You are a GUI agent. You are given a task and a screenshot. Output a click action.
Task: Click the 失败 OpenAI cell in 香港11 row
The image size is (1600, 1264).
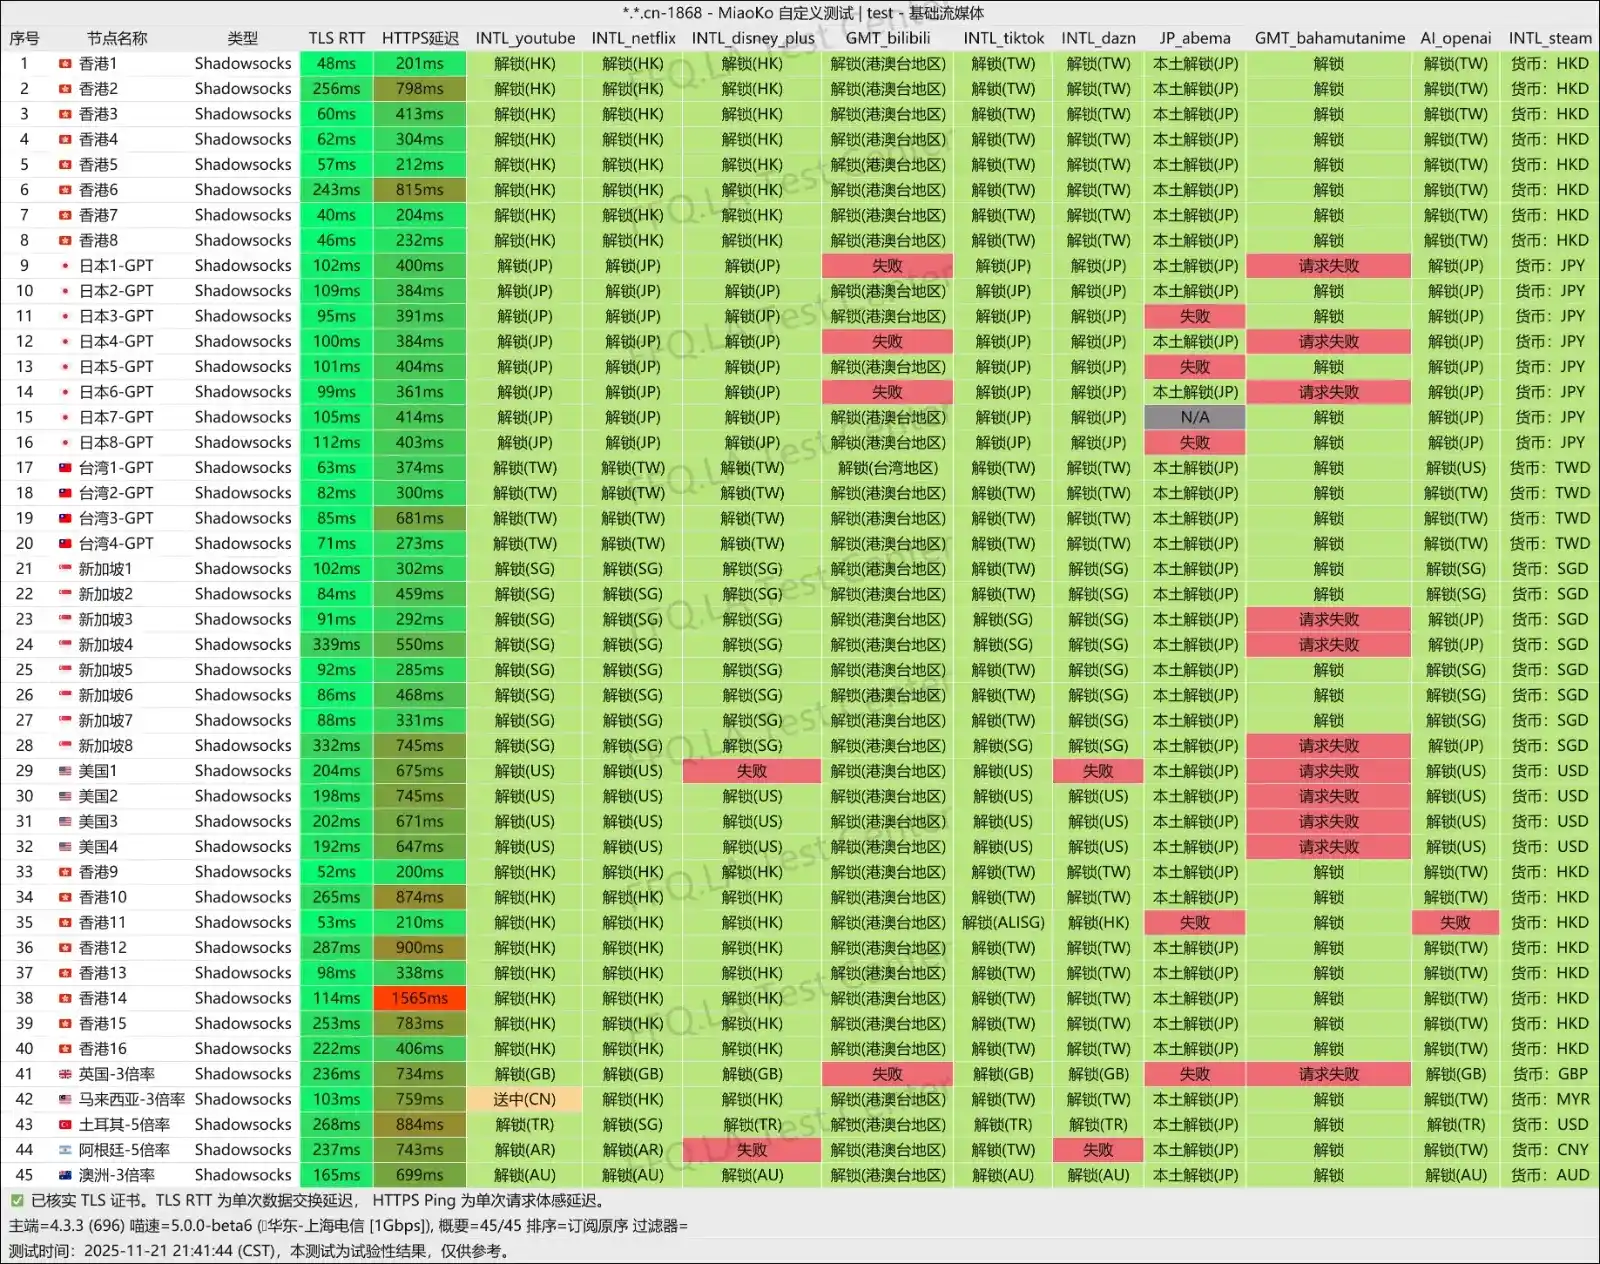1455,923
